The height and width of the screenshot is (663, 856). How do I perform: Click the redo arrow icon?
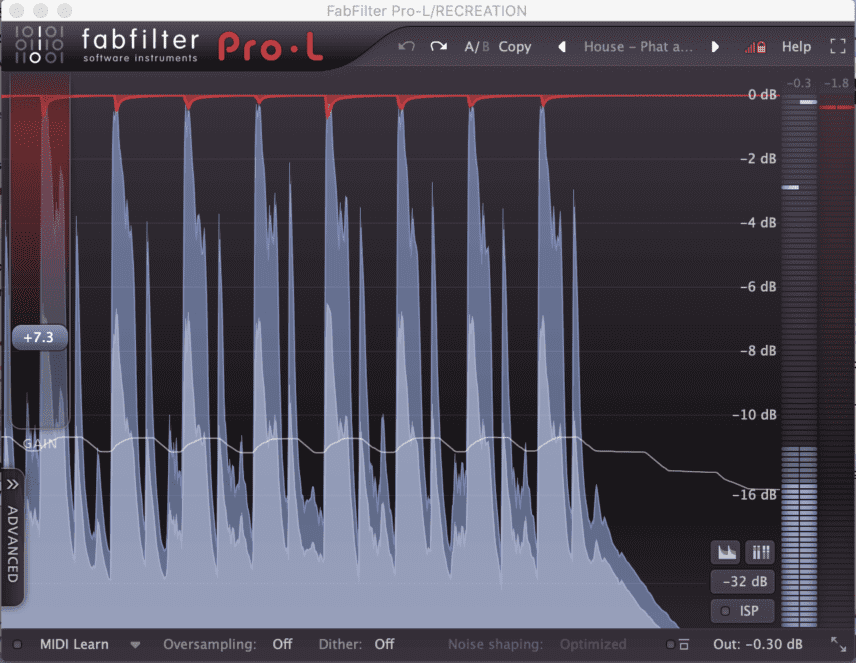pos(438,46)
